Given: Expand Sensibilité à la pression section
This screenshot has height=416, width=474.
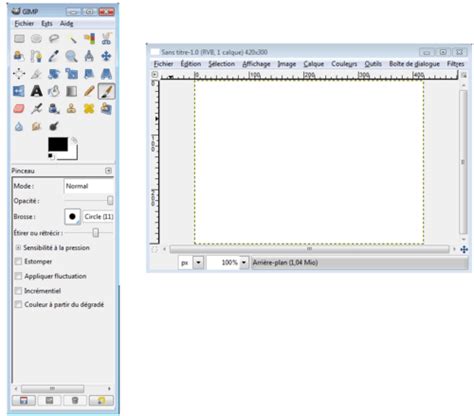Looking at the screenshot, I should coord(18,248).
